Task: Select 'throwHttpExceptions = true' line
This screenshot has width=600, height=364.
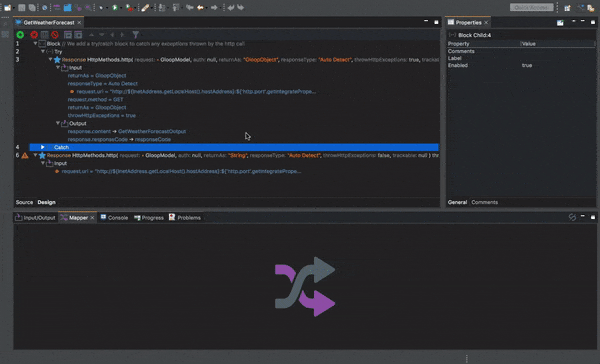Action: 102,116
